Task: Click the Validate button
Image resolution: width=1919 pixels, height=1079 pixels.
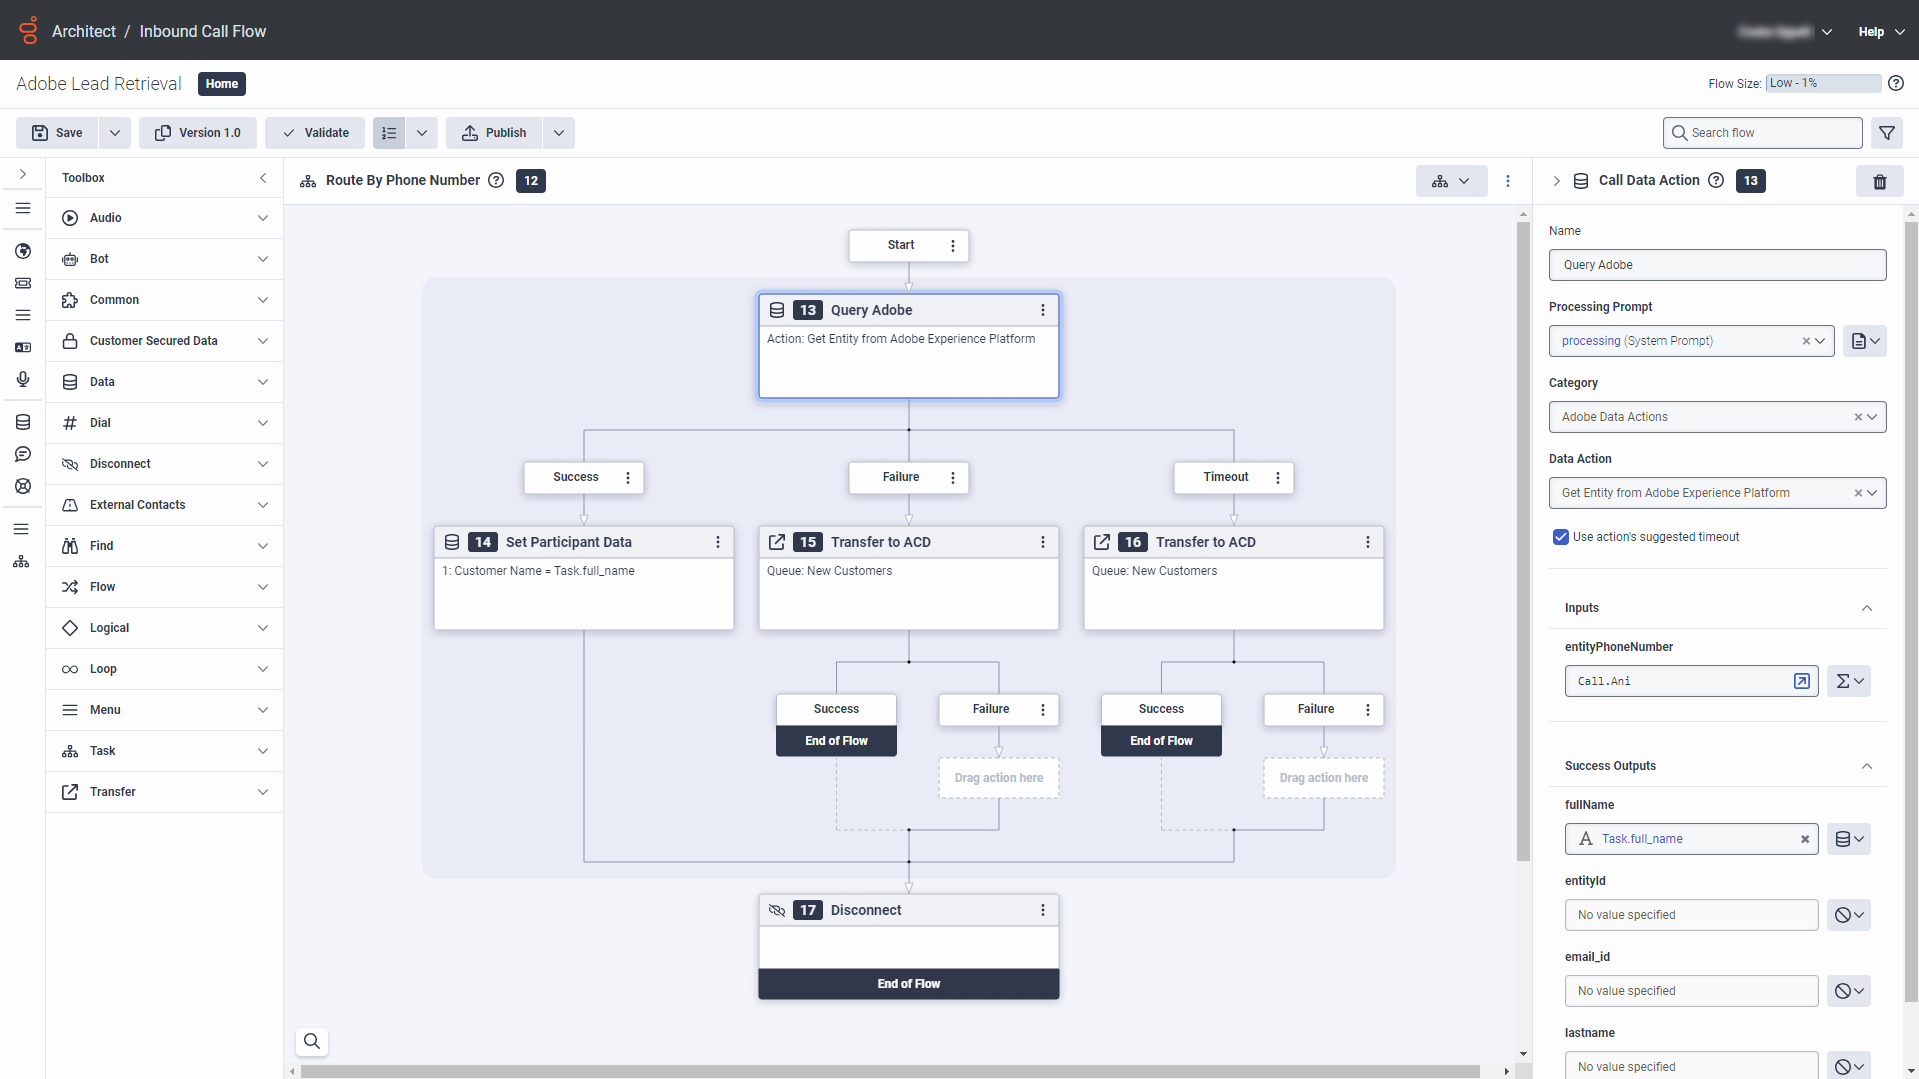Action: pyautogui.click(x=315, y=133)
